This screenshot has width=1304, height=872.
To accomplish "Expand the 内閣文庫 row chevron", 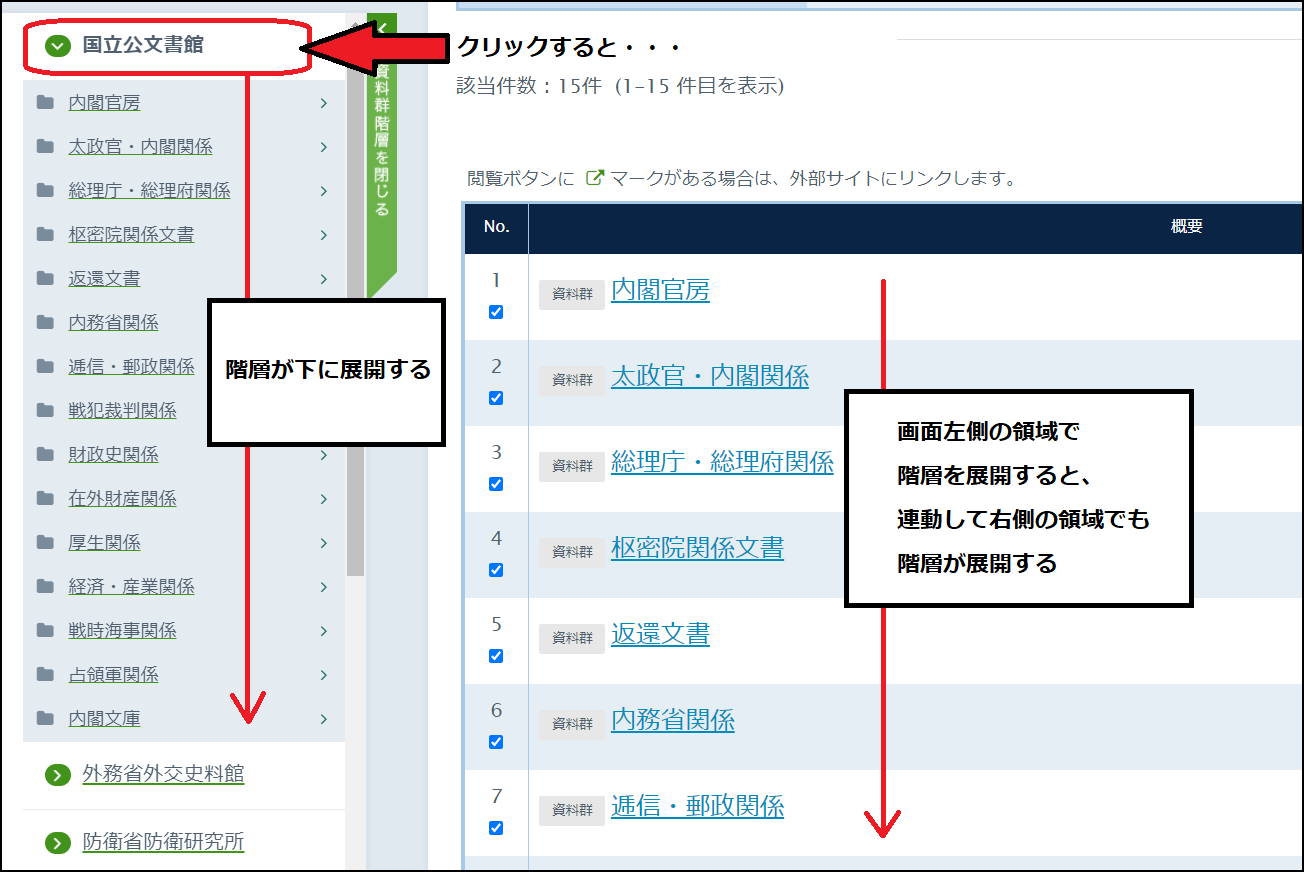I will 324,719.
